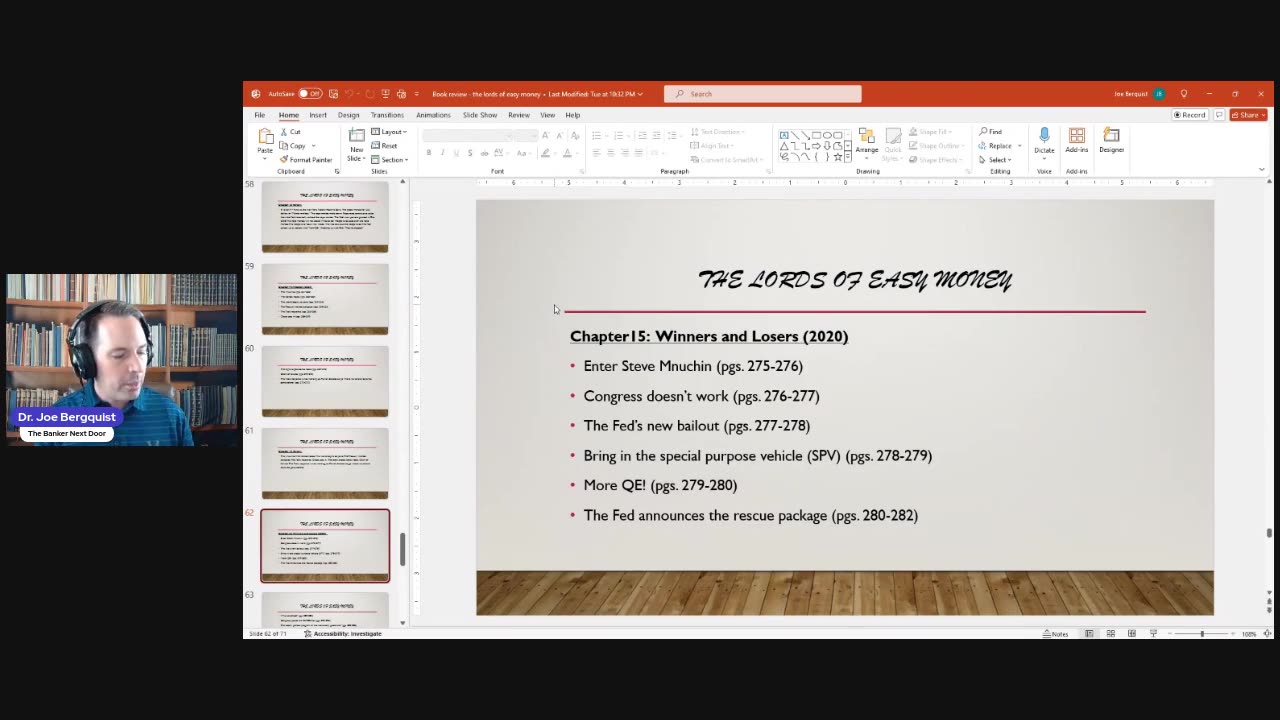Click the Record button
This screenshot has width=1280, height=720.
[x=1189, y=115]
